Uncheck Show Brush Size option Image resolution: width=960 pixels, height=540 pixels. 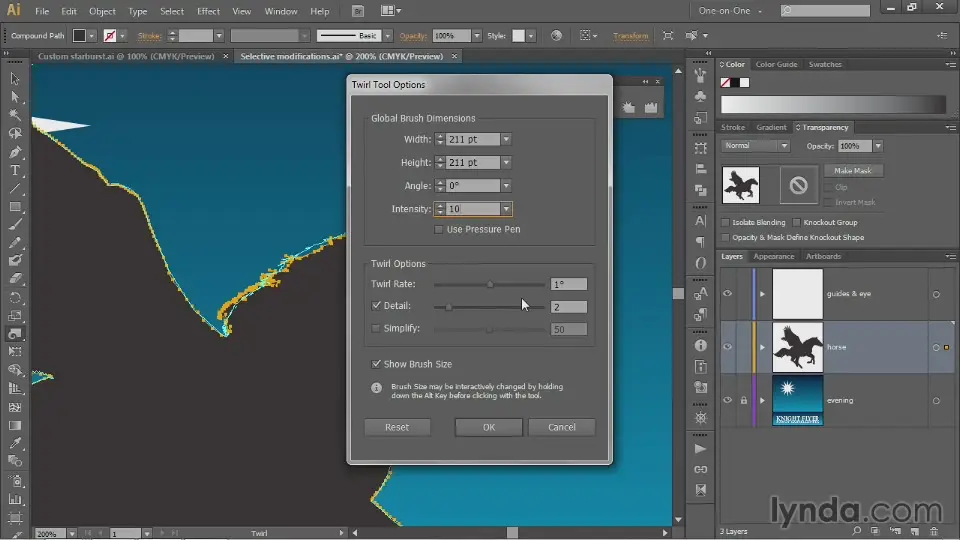click(x=376, y=364)
